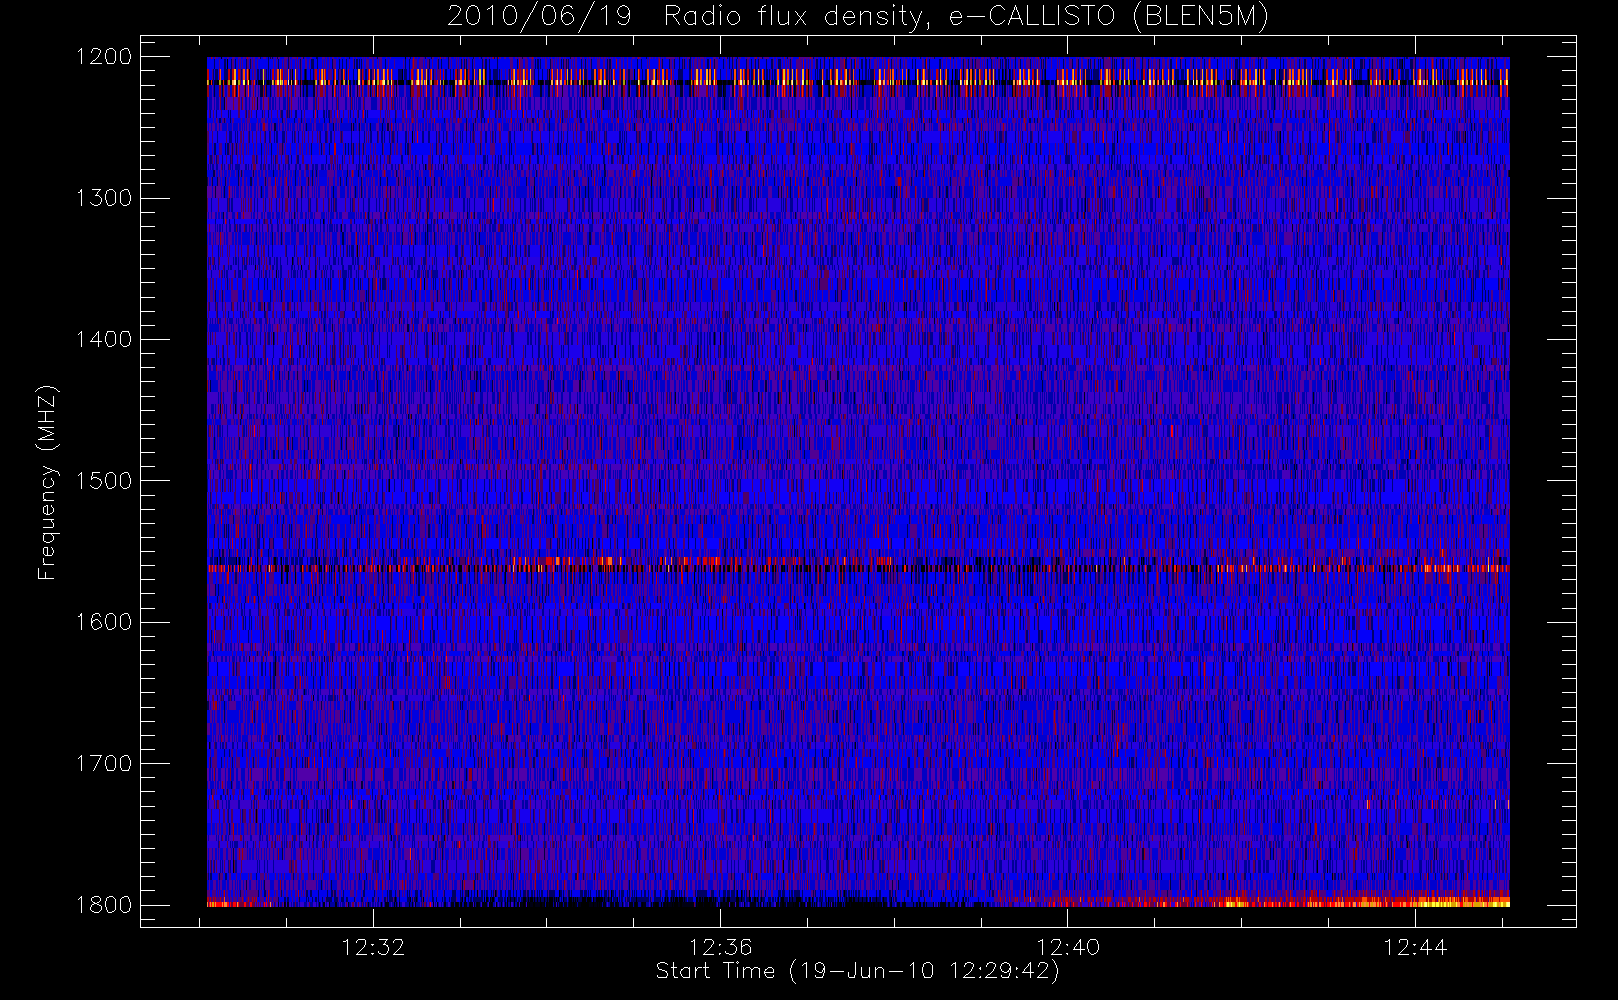Click the 12:36 time tick label
1618x1000 pixels.
720,947
